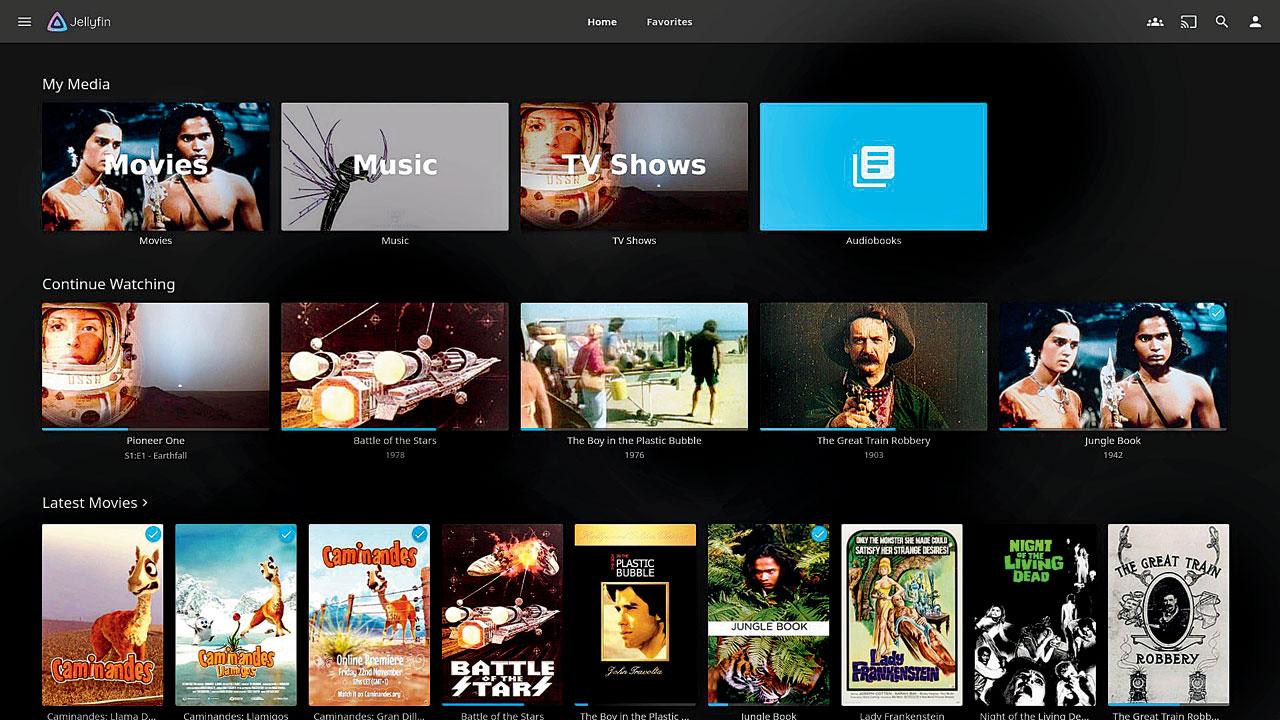The width and height of the screenshot is (1280, 720).
Task: Open the Movies library card
Action: [x=155, y=167]
